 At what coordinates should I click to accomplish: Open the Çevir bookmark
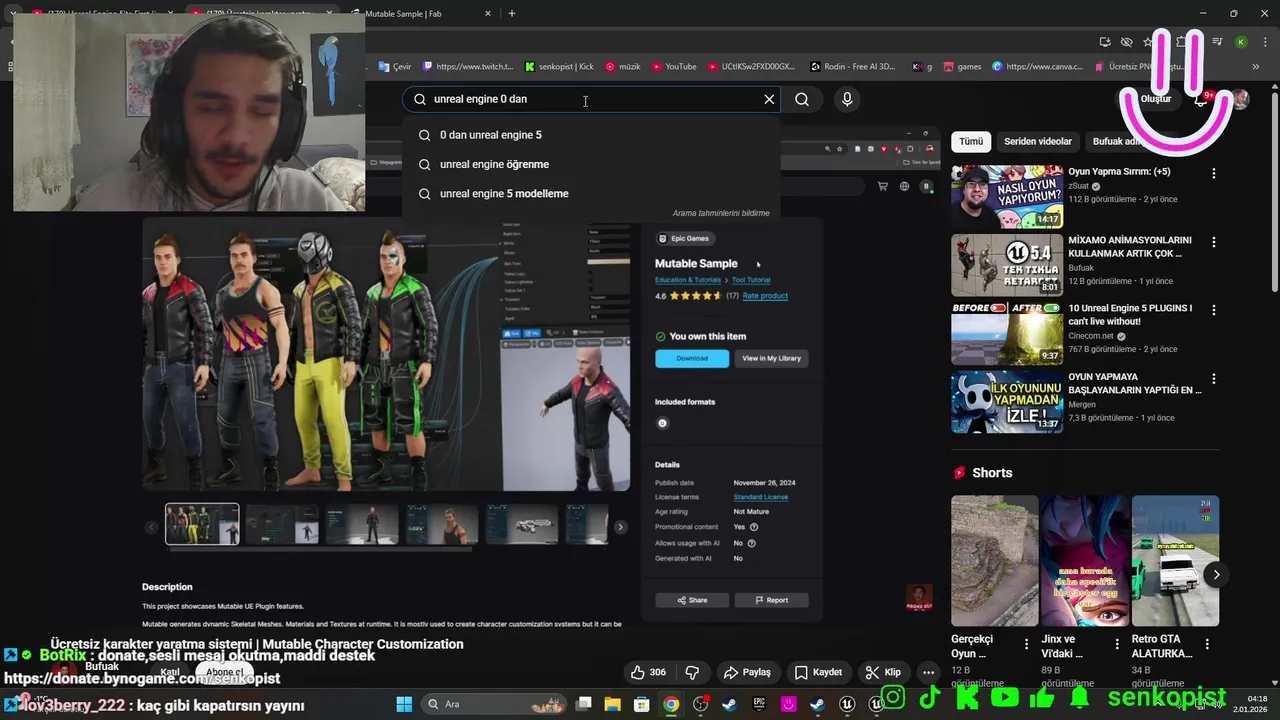(x=395, y=67)
